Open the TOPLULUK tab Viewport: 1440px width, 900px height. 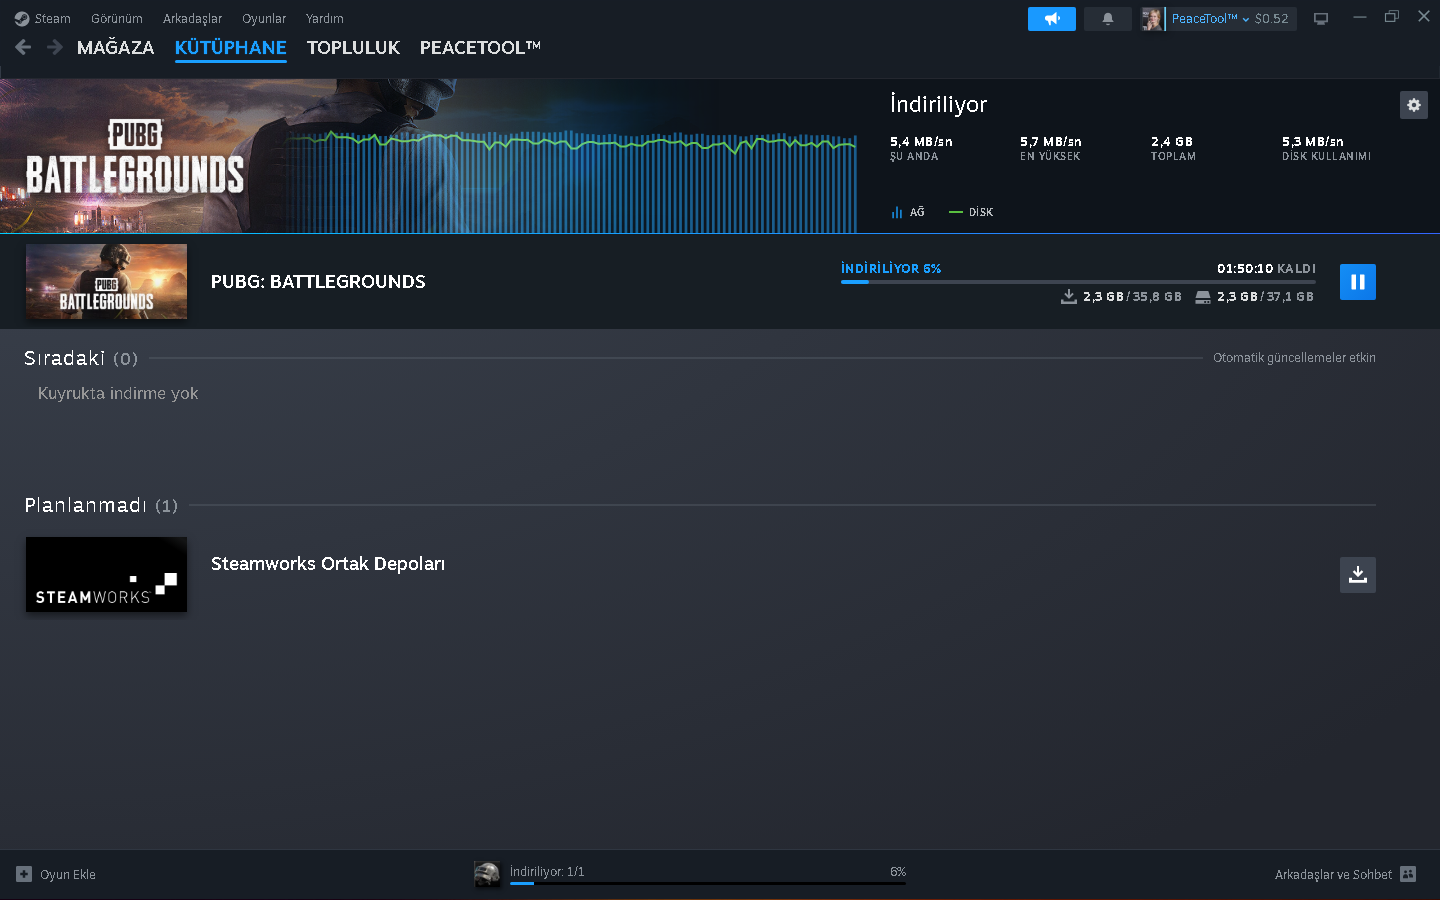(353, 47)
